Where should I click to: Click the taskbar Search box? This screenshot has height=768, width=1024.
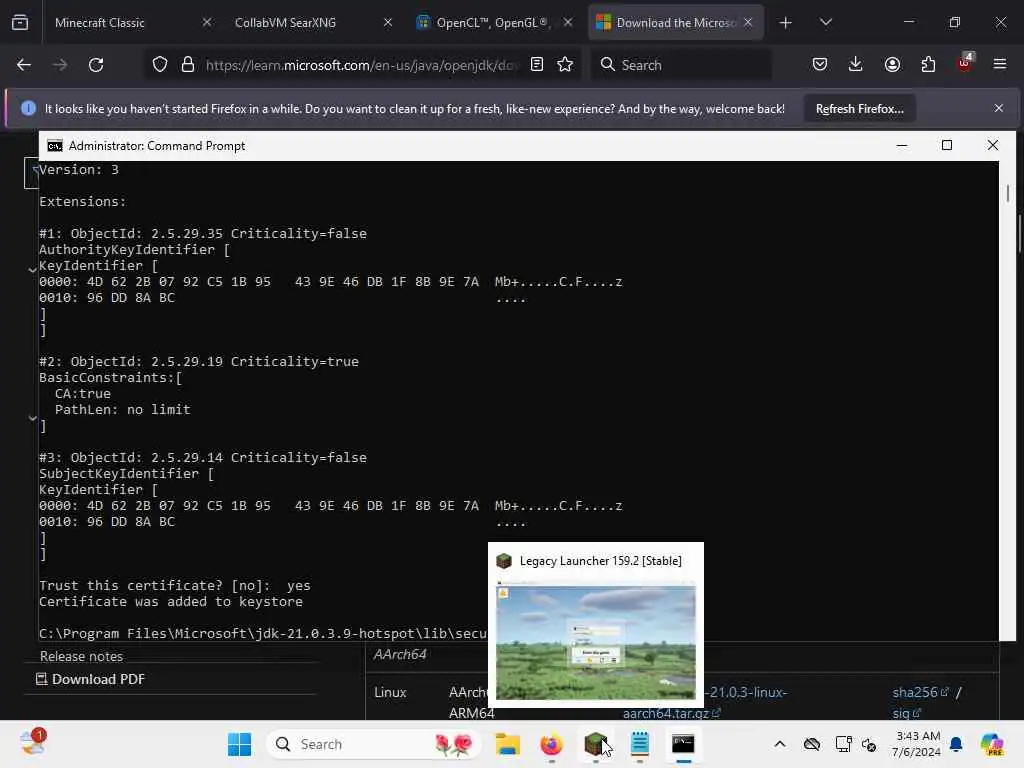[374, 744]
